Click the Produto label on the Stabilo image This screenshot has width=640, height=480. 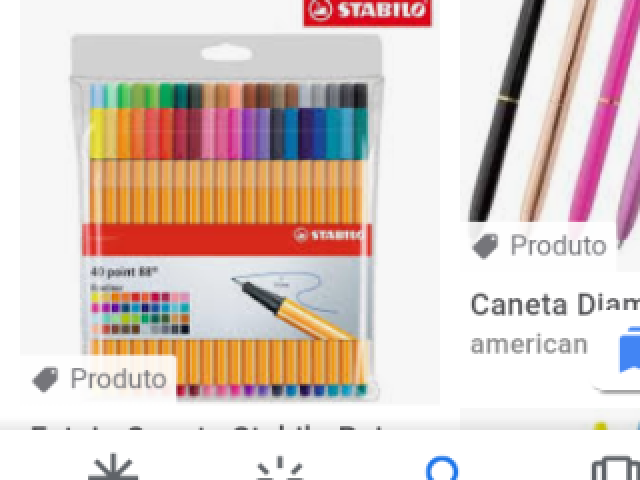click(118, 379)
